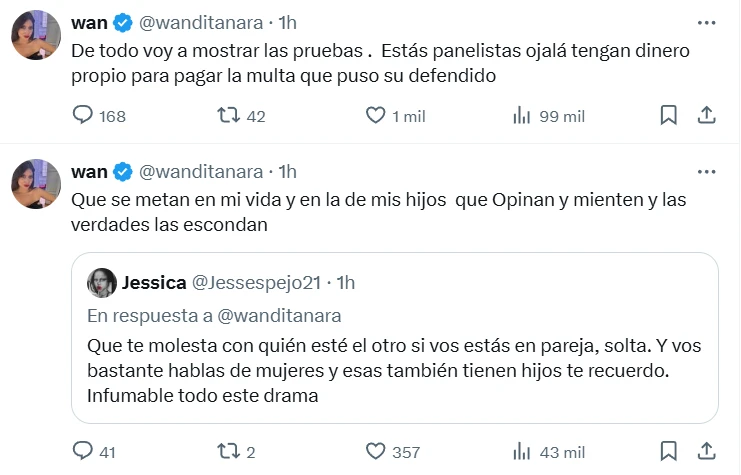Reply to the second tweet with 41 replies
Viewport: 741px width, 475px height.
(83, 452)
